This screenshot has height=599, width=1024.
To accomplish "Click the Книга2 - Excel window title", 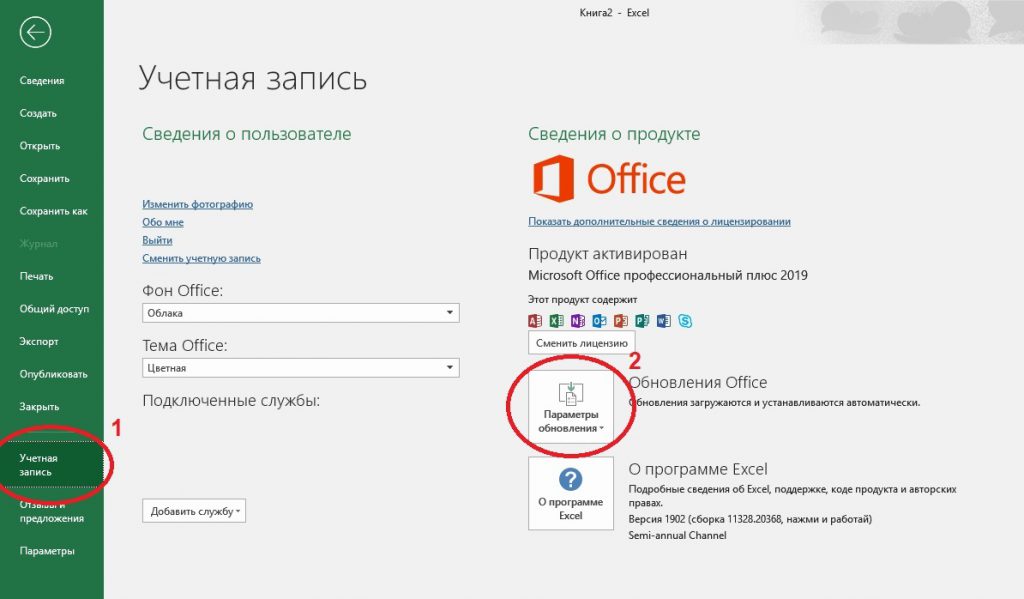I will pyautogui.click(x=614, y=12).
